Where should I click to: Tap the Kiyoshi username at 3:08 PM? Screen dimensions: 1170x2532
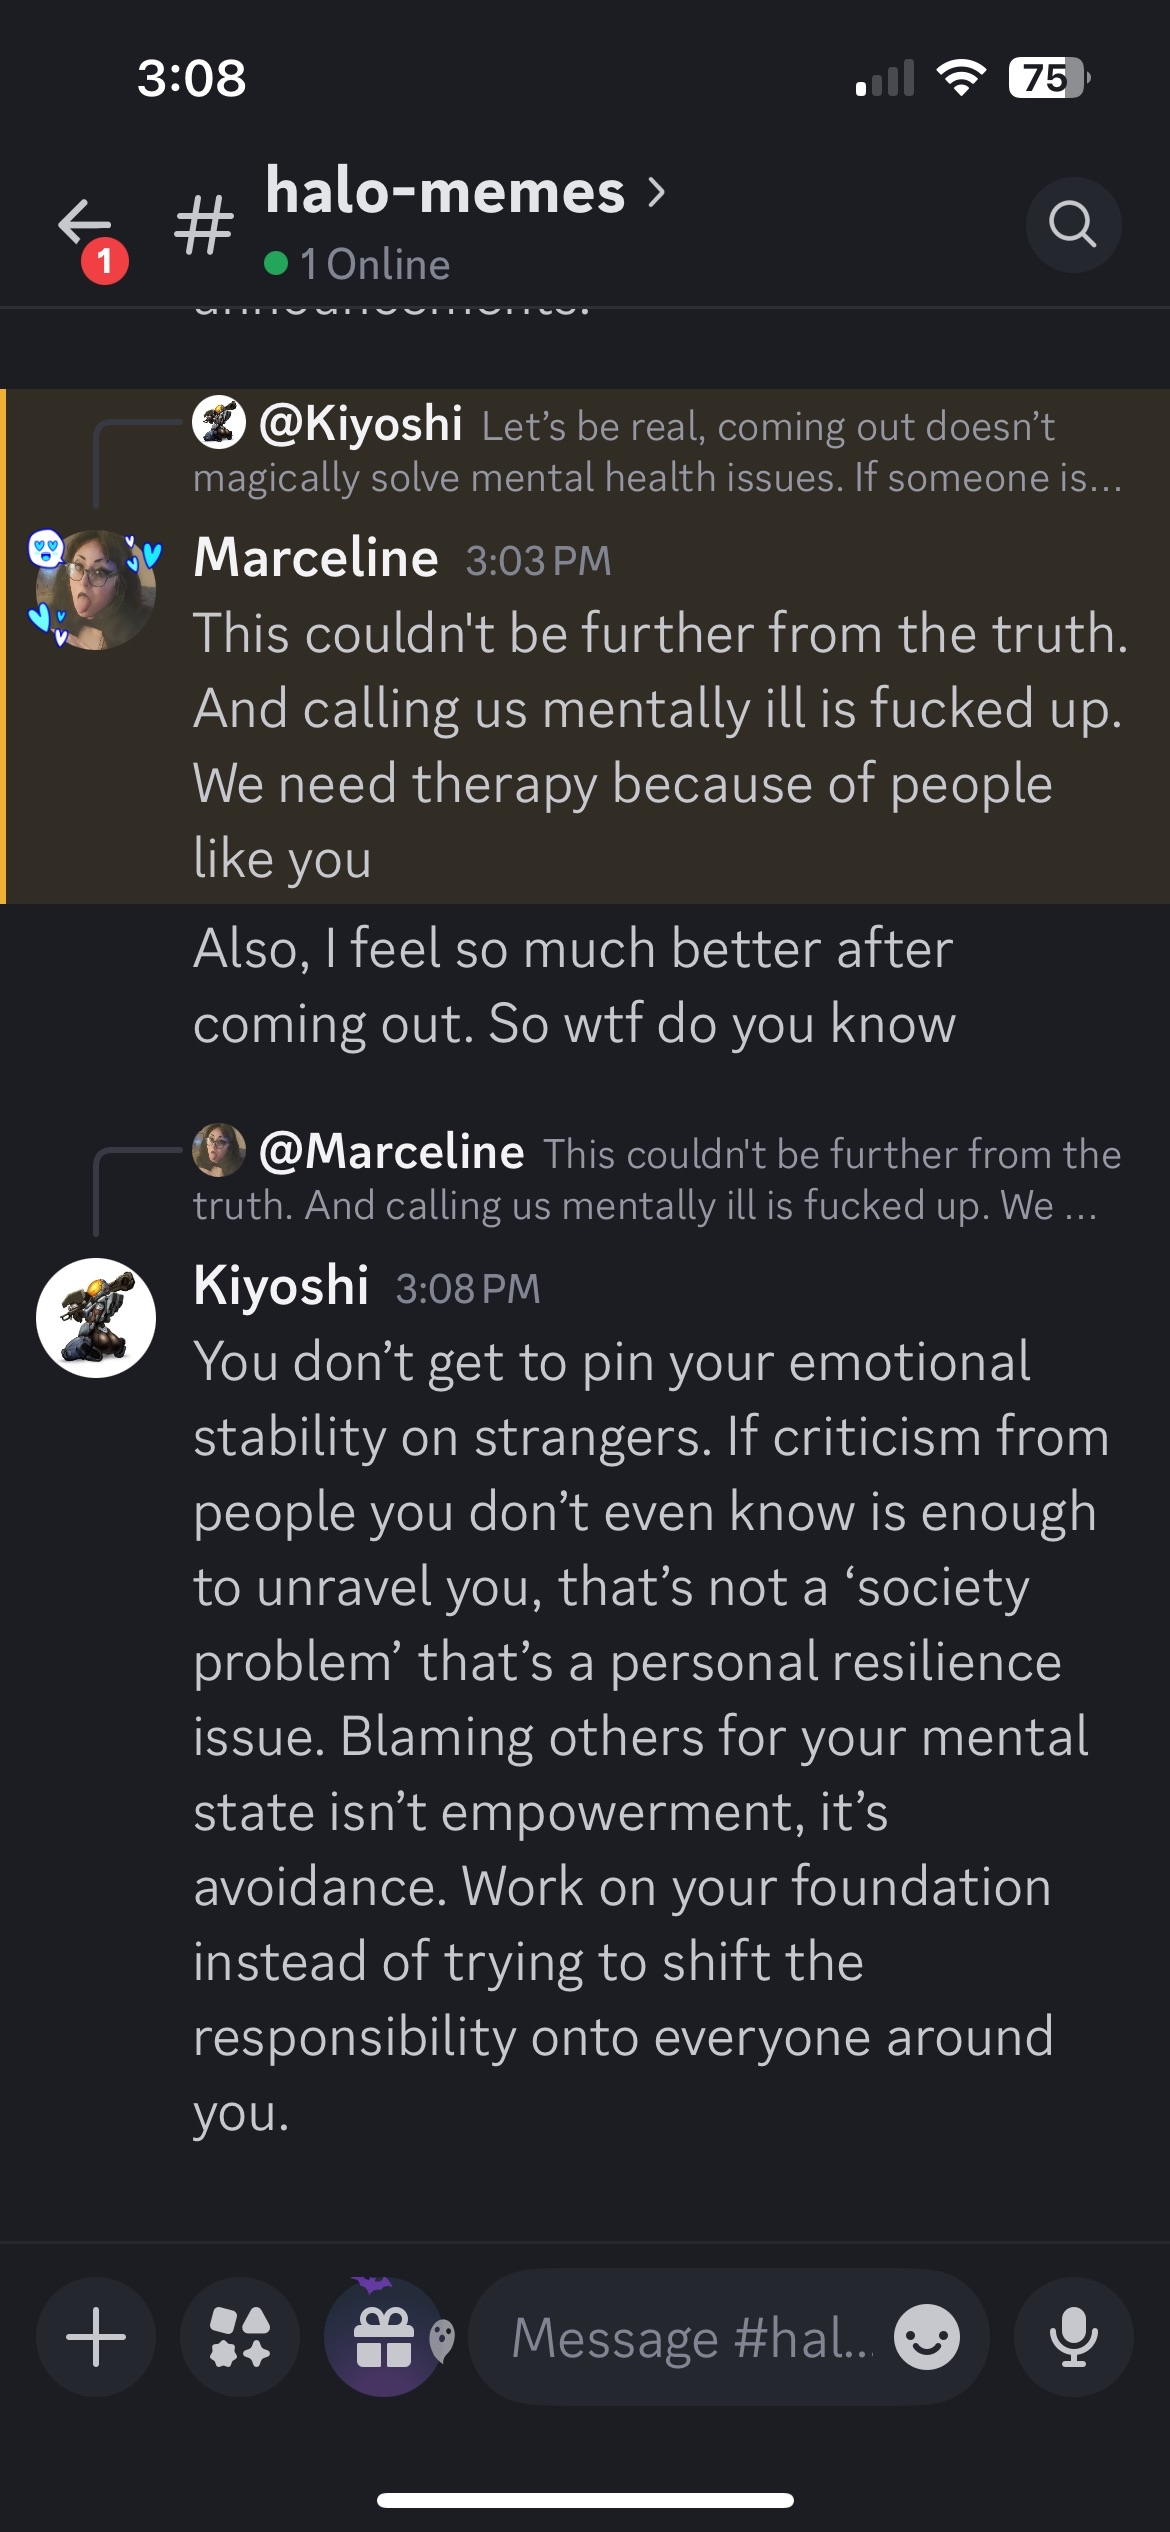click(281, 1286)
